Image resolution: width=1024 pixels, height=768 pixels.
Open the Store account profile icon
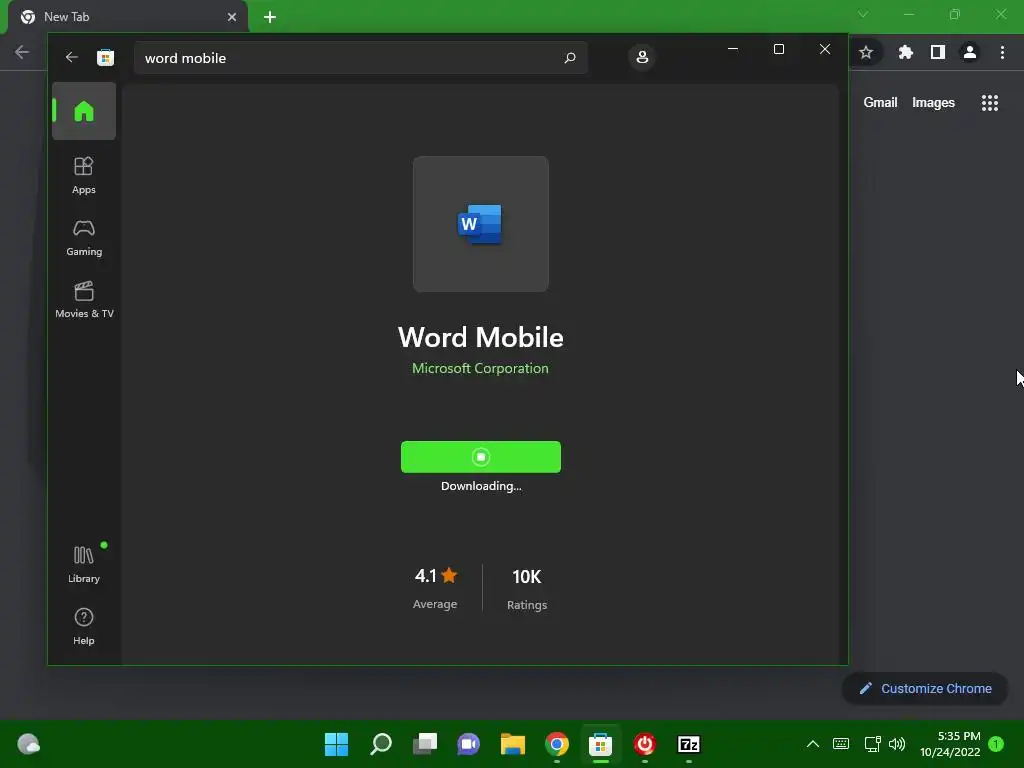point(642,57)
